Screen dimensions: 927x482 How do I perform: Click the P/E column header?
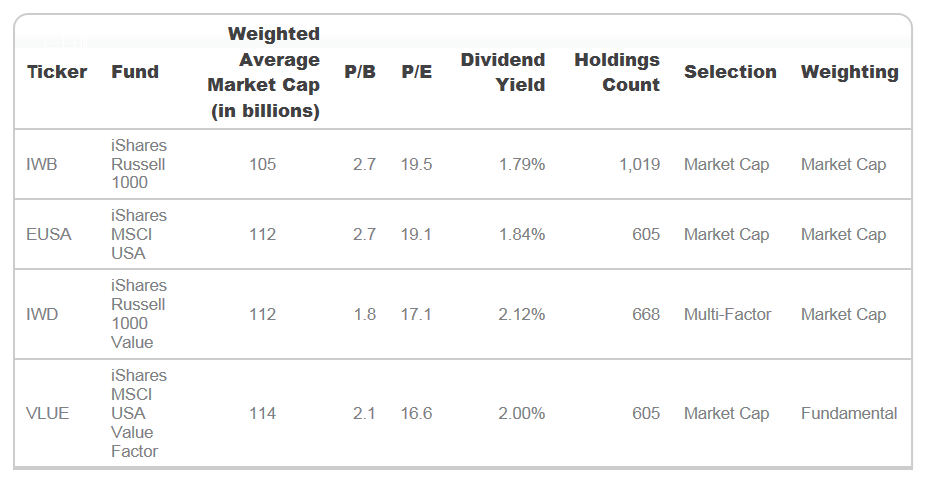pyautogui.click(x=416, y=72)
